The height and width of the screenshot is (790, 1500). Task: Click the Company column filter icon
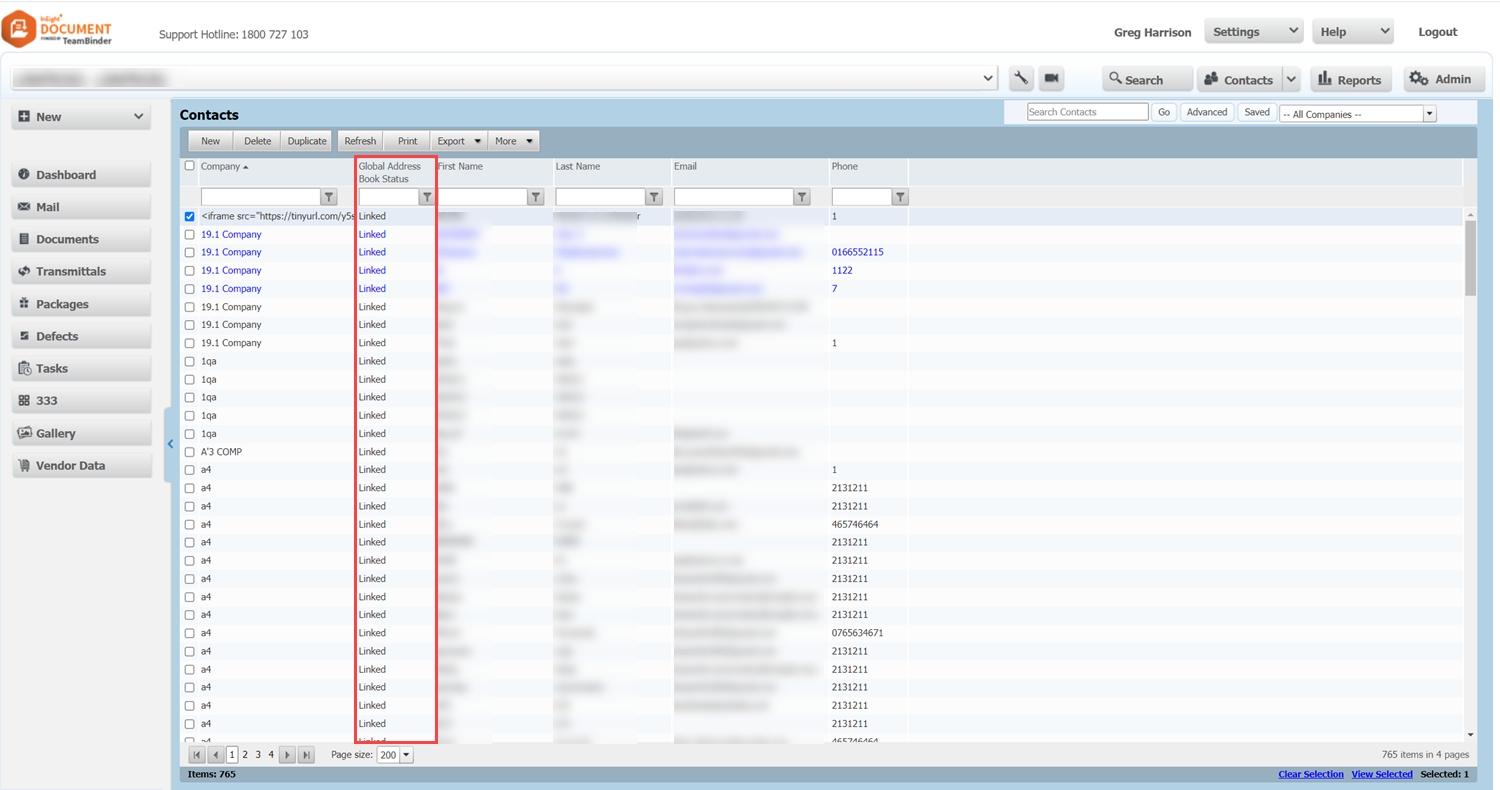pos(329,198)
